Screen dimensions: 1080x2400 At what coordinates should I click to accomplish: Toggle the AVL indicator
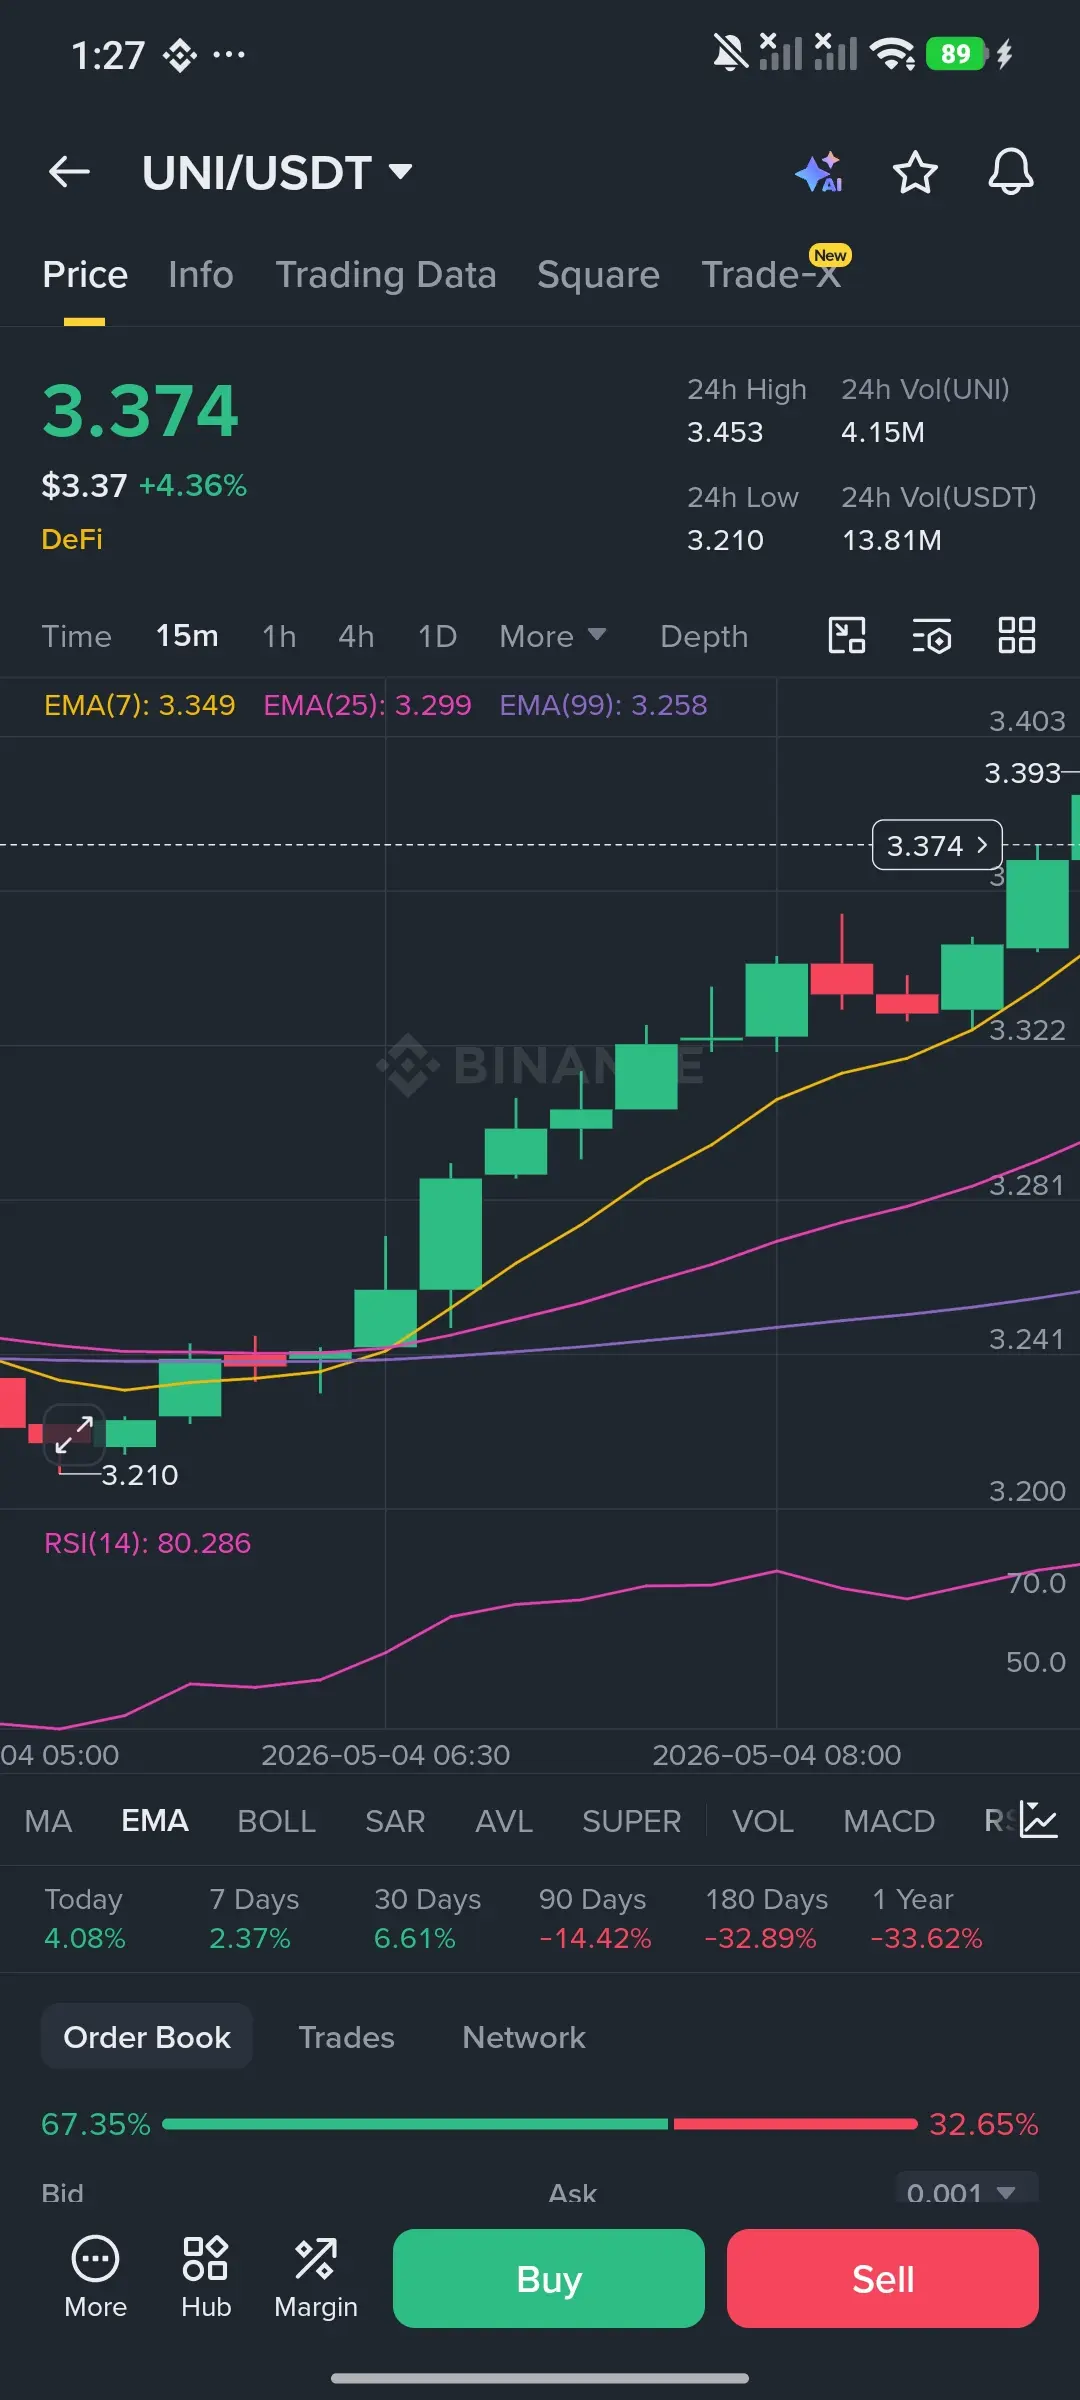point(504,1821)
